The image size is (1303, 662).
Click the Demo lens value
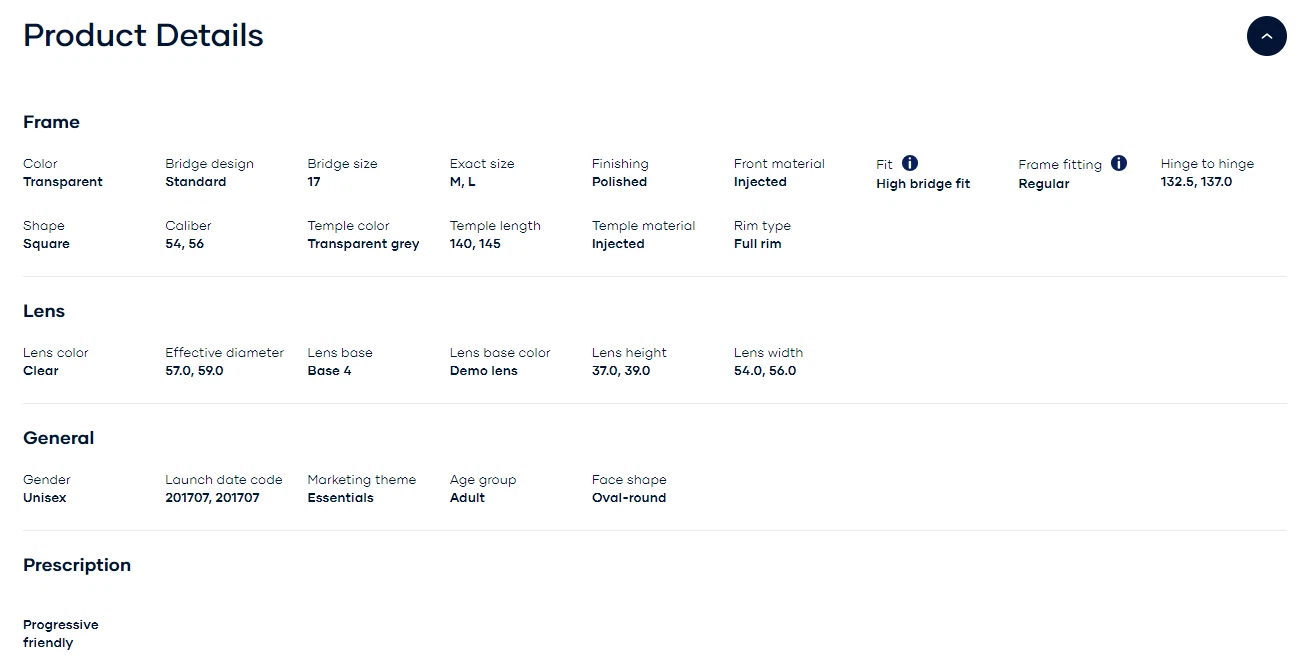point(483,371)
